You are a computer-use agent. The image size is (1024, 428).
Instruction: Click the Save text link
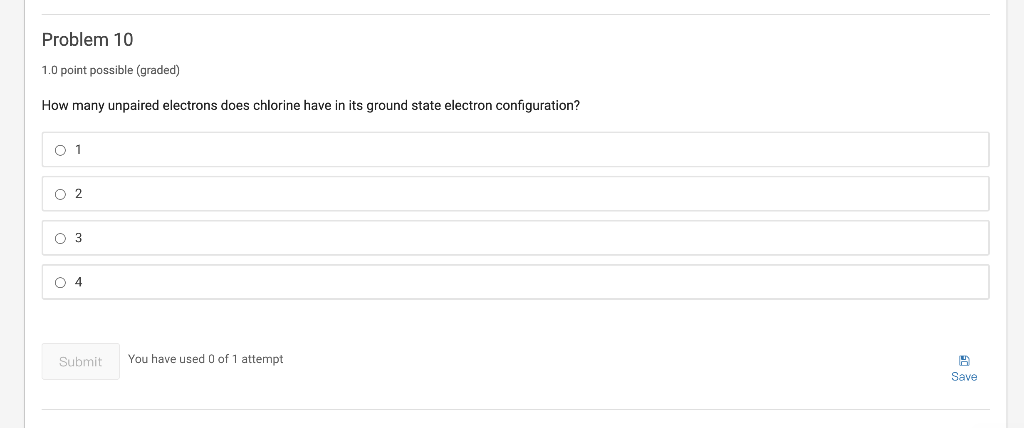coord(964,377)
